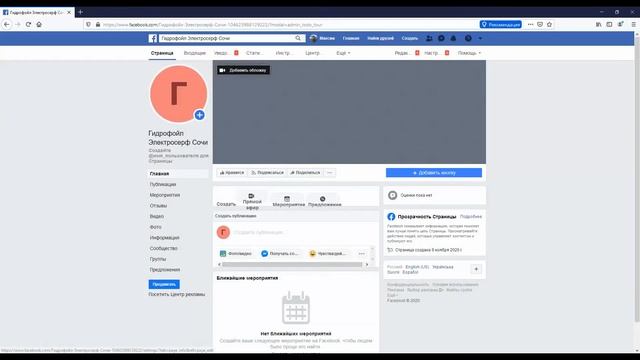Switch to the Страница tab
This screenshot has height=360, width=640.
point(162,53)
